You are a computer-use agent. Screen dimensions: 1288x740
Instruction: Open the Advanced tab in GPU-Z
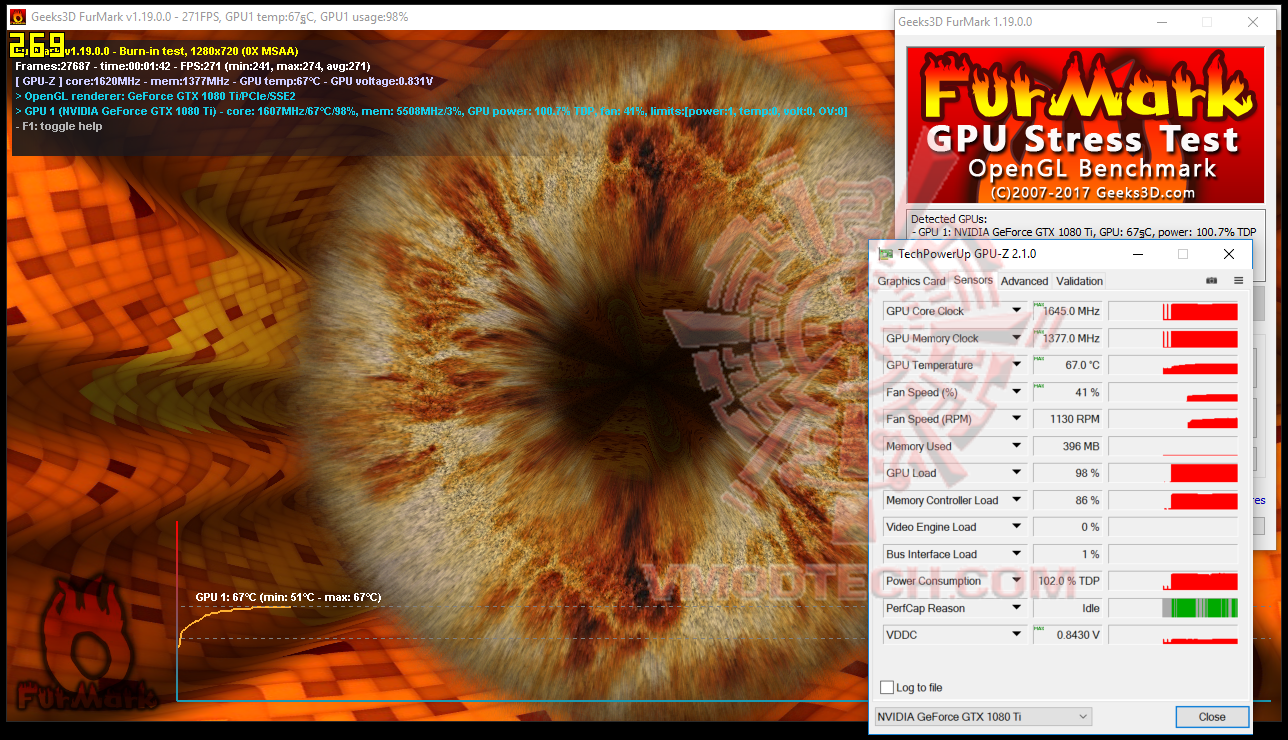(1024, 281)
